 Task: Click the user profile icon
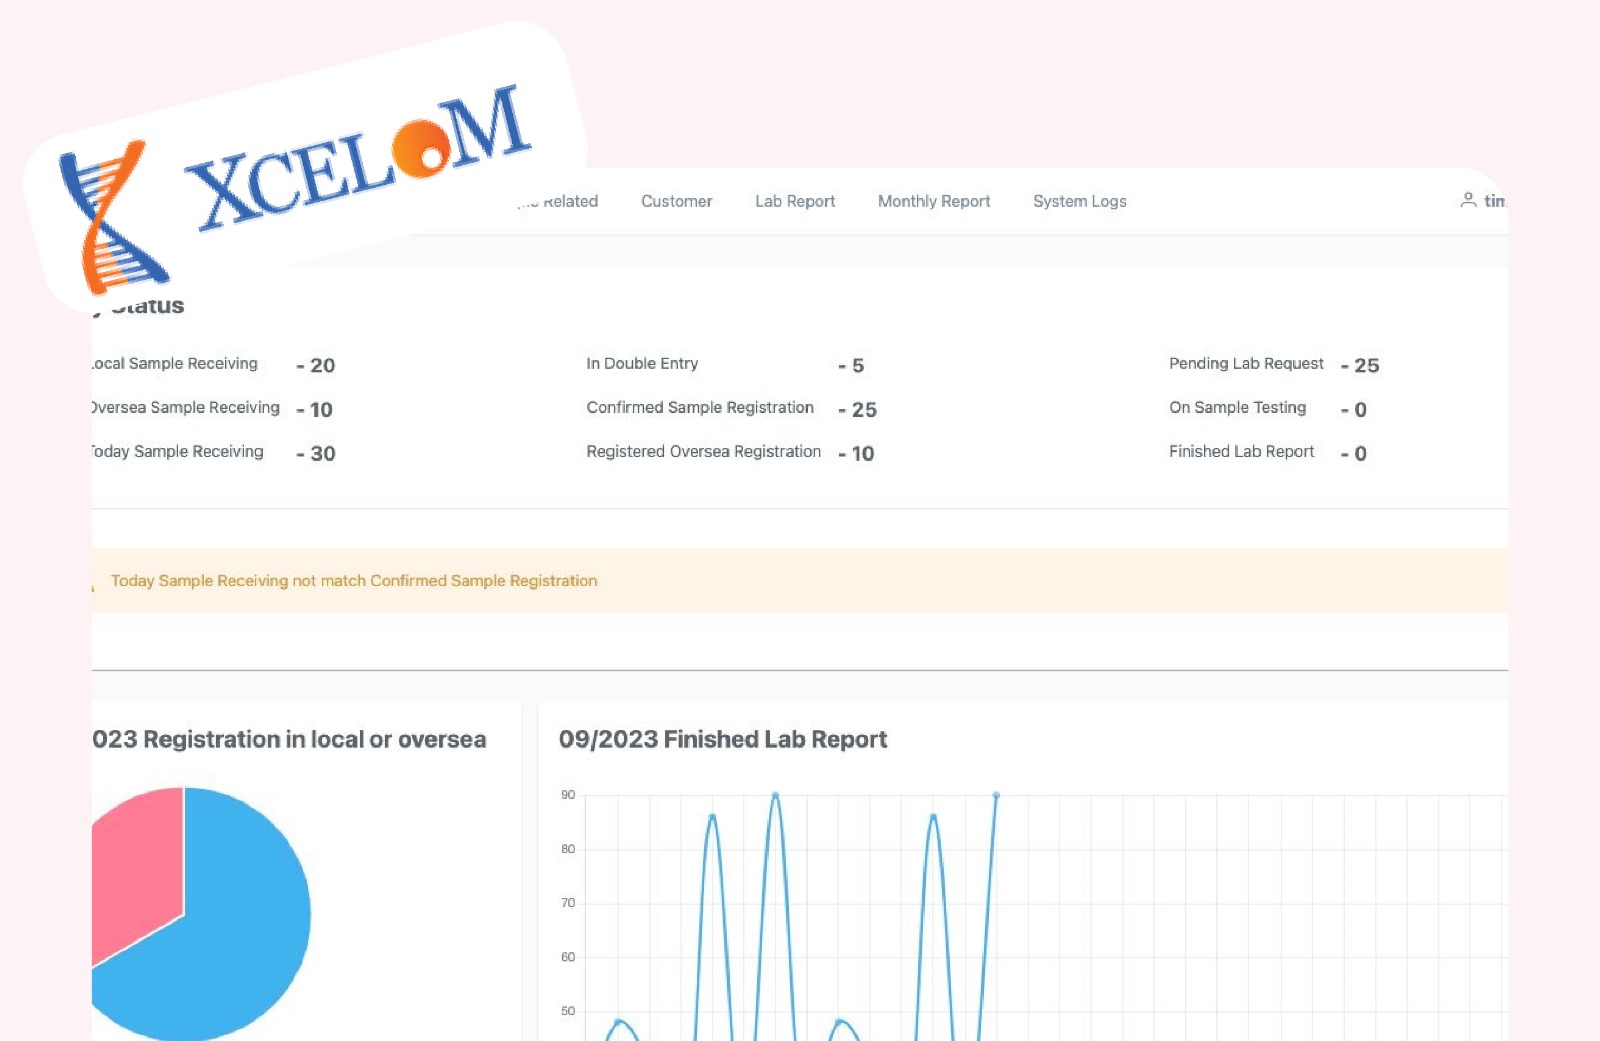click(1467, 201)
